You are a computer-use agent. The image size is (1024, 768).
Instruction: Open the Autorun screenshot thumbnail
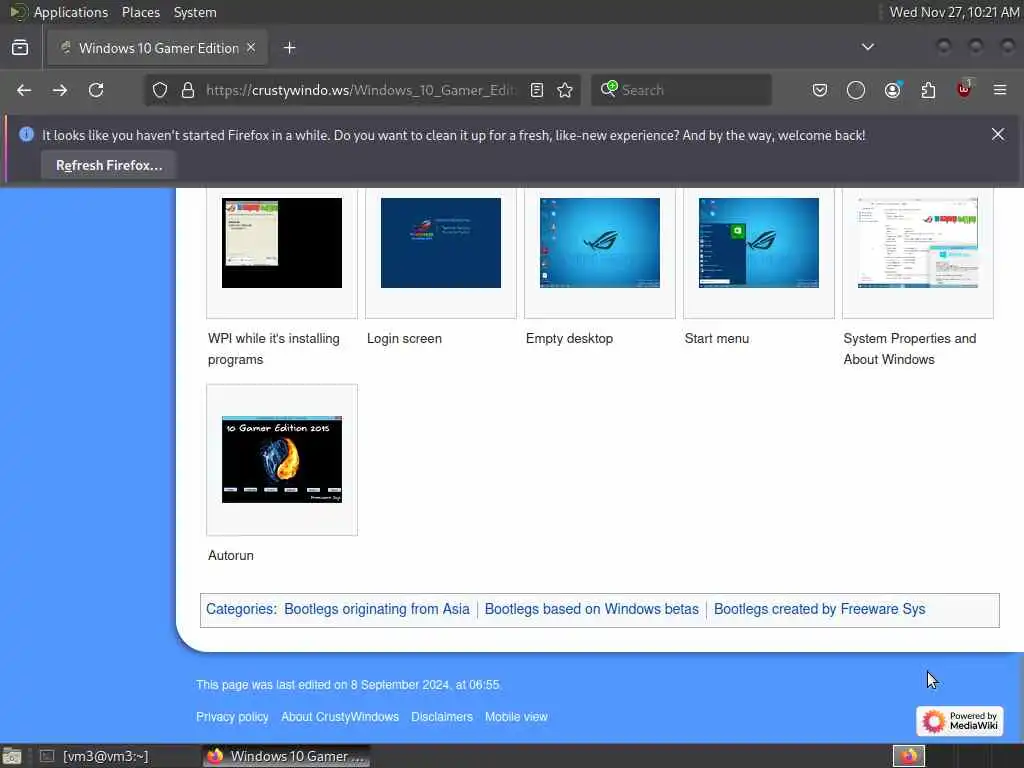[x=281, y=459]
